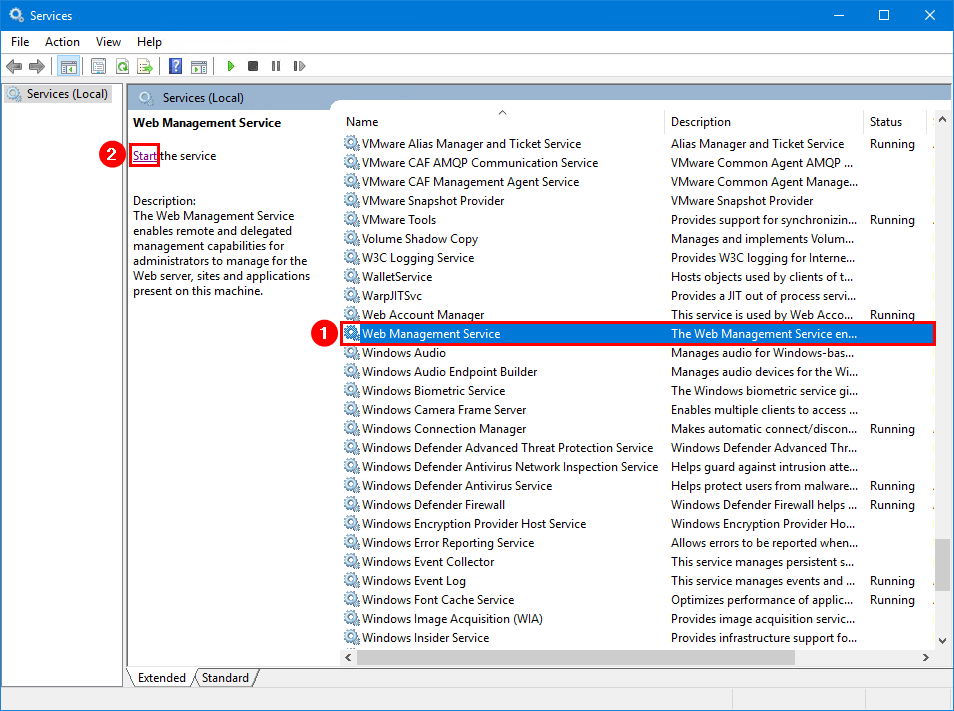Click gear icon beside Windows Insider Service
The image size is (954, 711).
click(352, 637)
